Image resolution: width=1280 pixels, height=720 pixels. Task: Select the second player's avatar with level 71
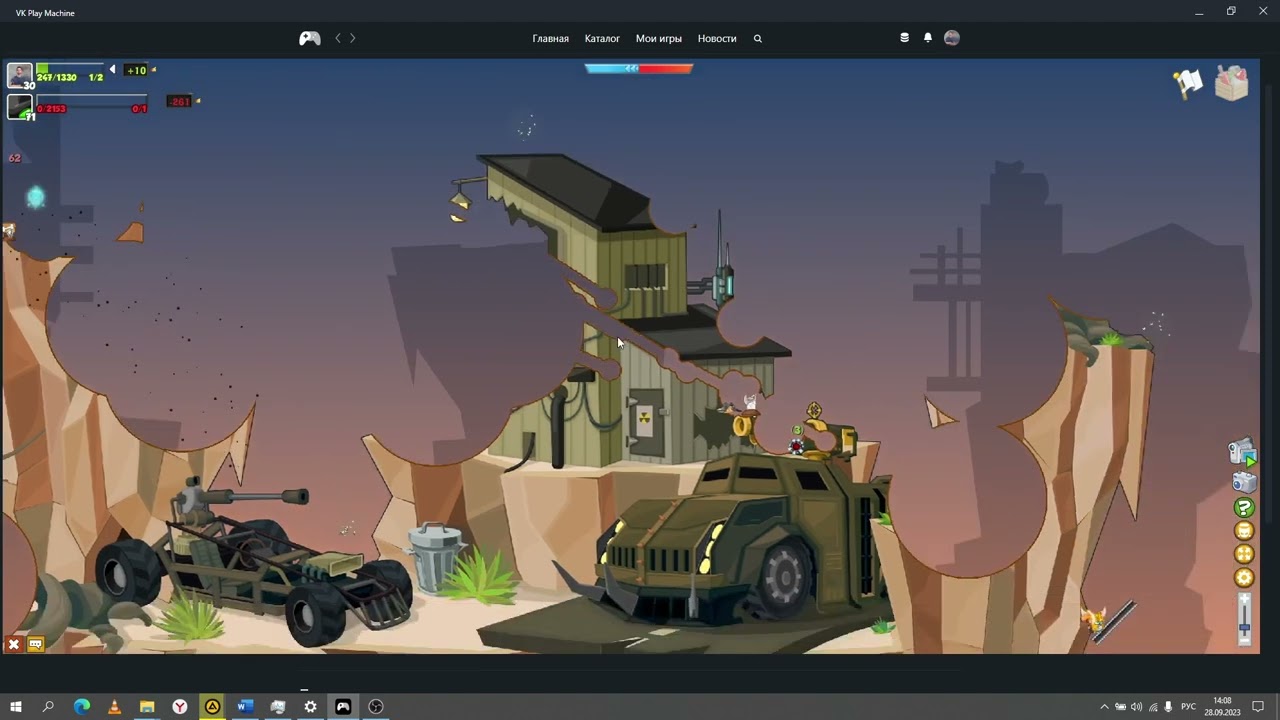(x=19, y=107)
